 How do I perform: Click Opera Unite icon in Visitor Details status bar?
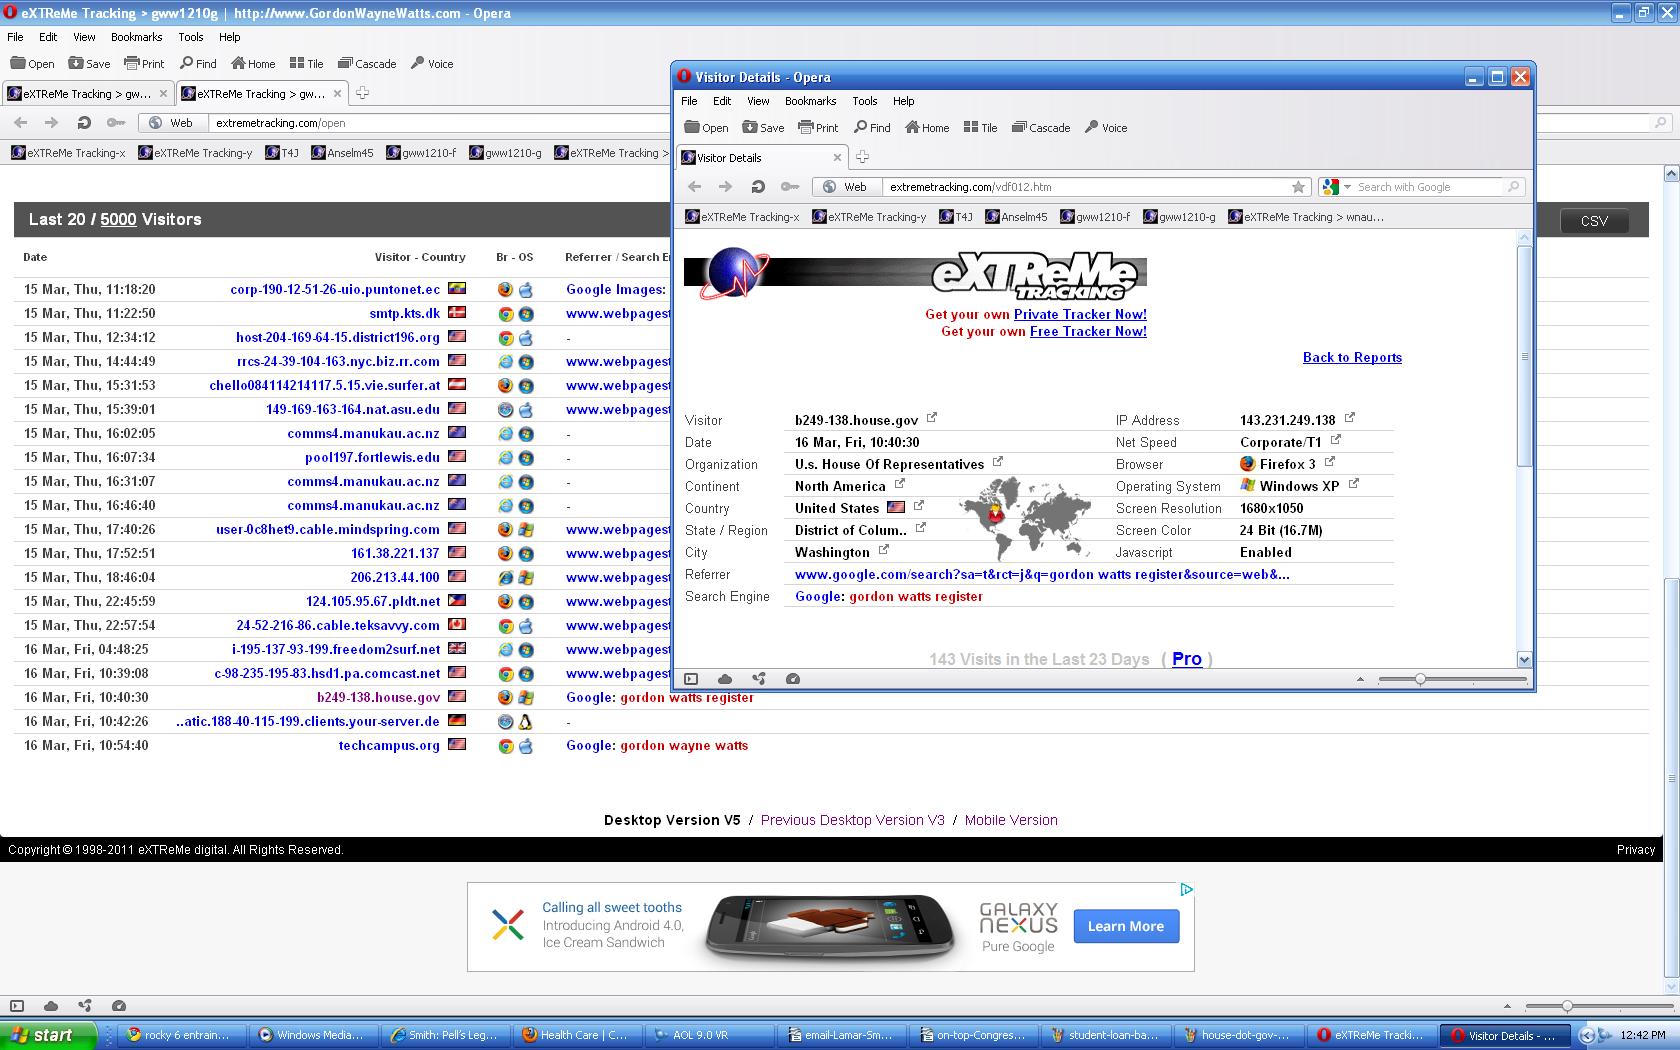pyautogui.click(x=759, y=679)
